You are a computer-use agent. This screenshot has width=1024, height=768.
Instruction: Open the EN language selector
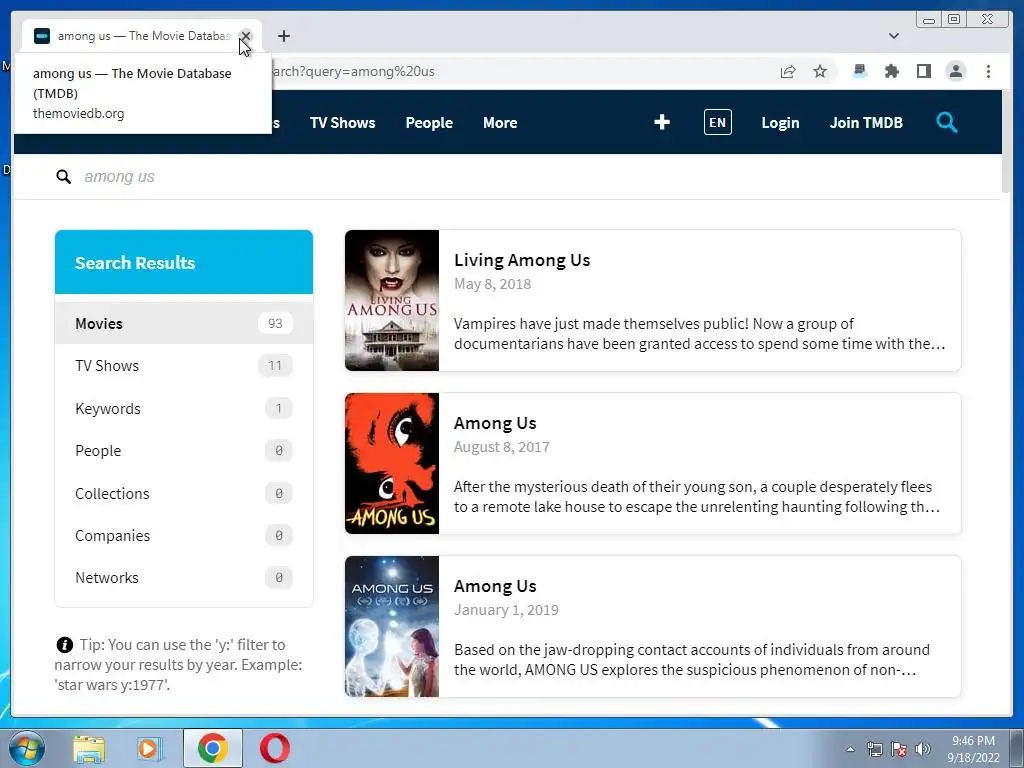pyautogui.click(x=718, y=122)
